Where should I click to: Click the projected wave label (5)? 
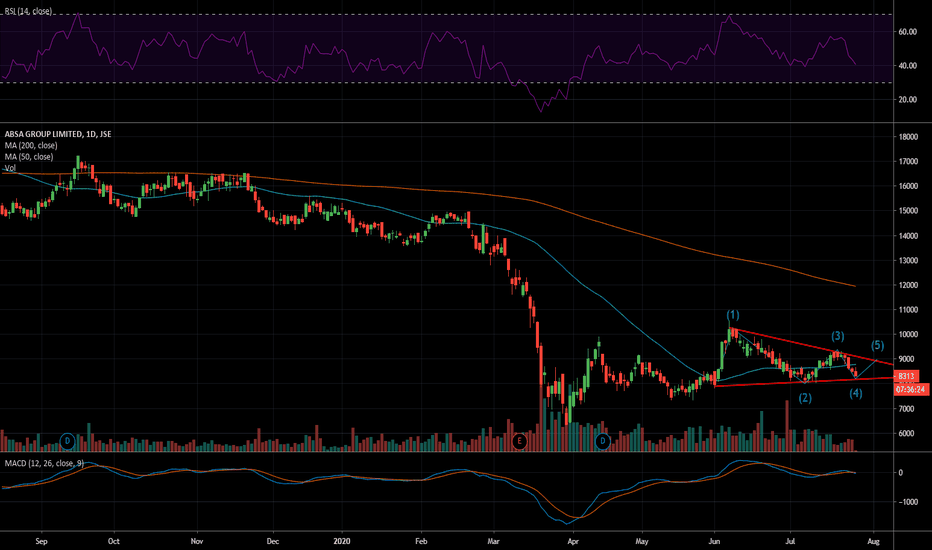[x=877, y=345]
